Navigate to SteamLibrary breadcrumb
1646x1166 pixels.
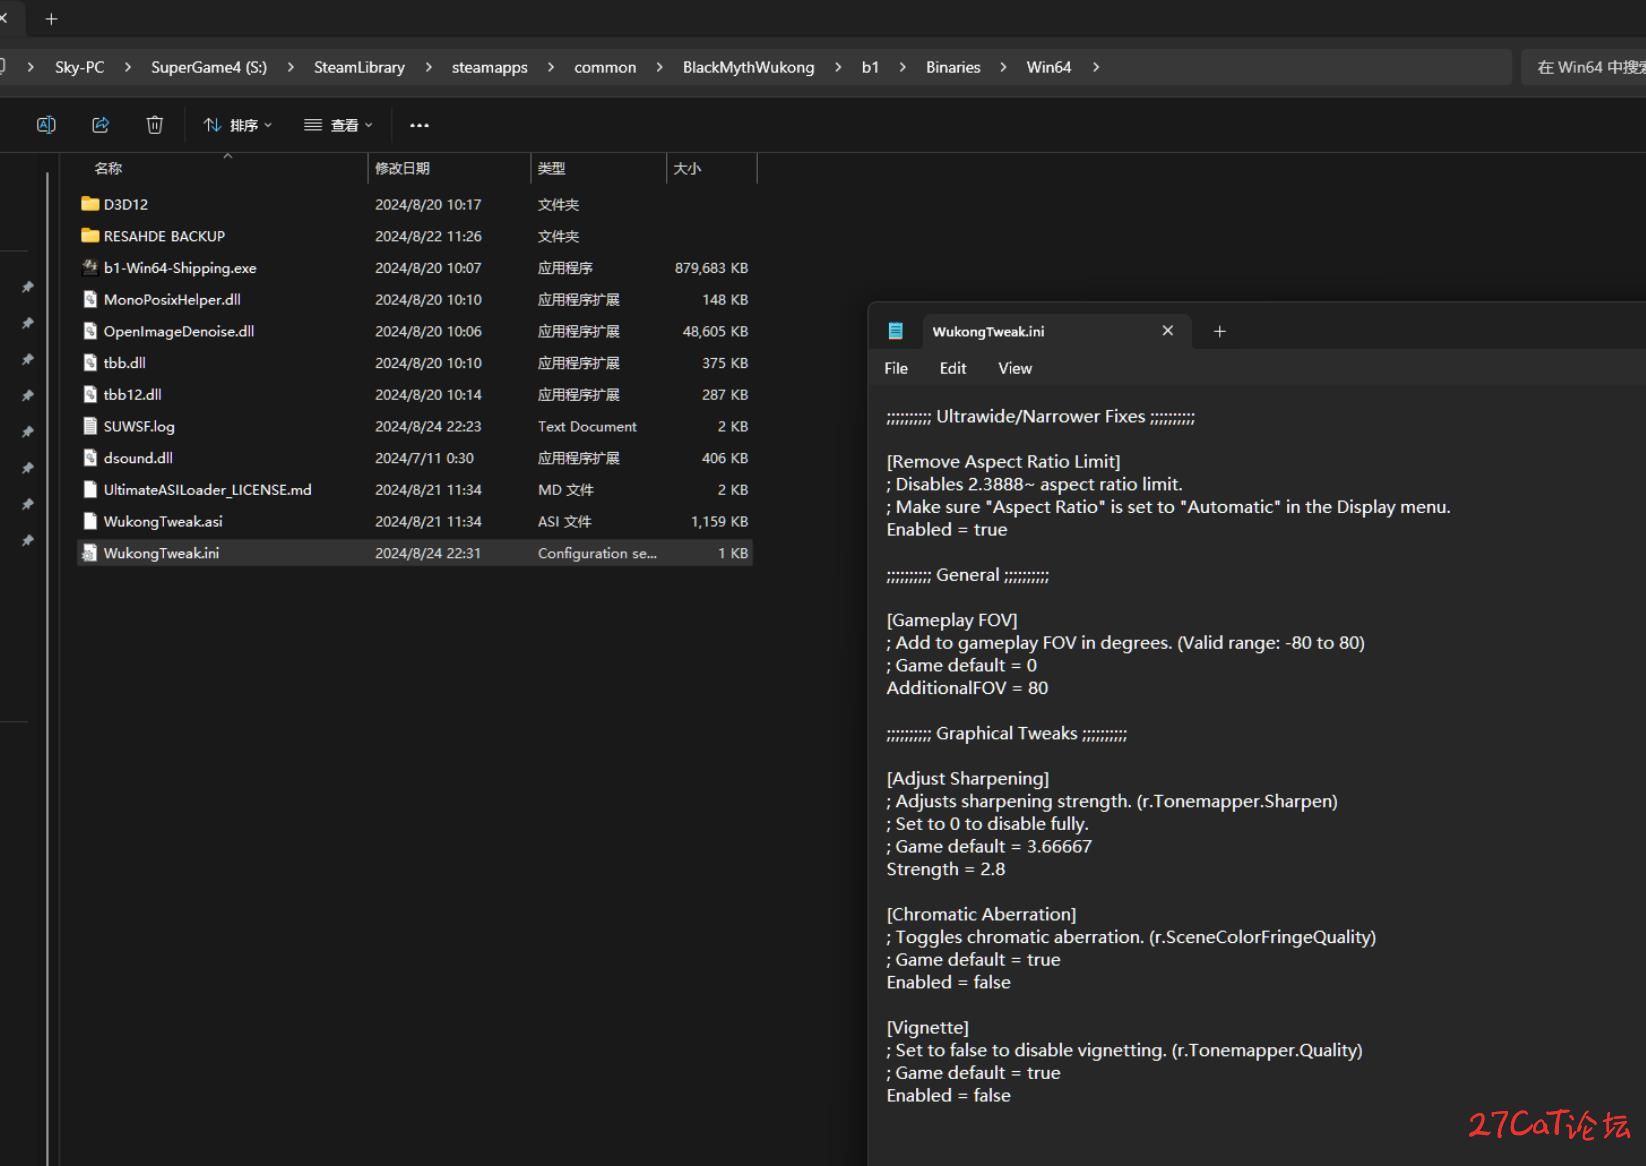click(x=359, y=67)
